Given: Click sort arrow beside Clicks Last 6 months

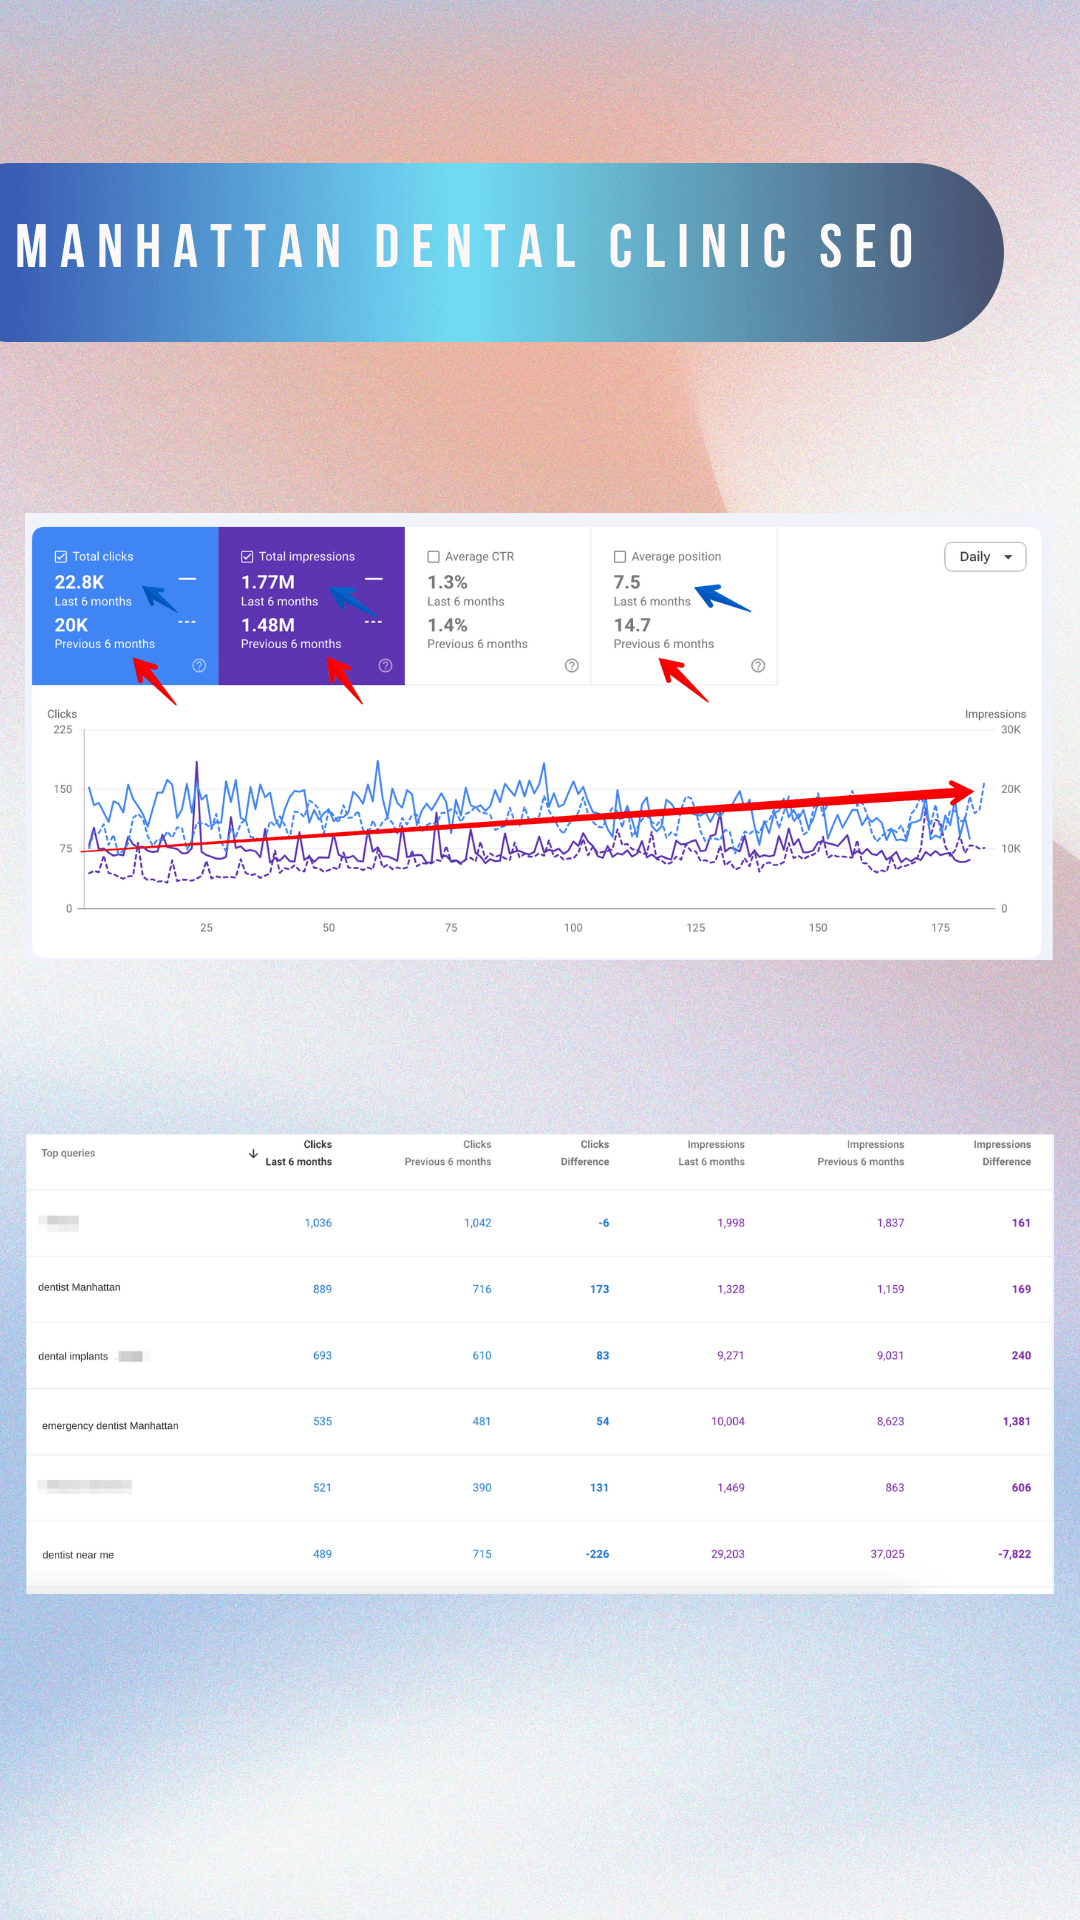Looking at the screenshot, I should pos(253,1153).
